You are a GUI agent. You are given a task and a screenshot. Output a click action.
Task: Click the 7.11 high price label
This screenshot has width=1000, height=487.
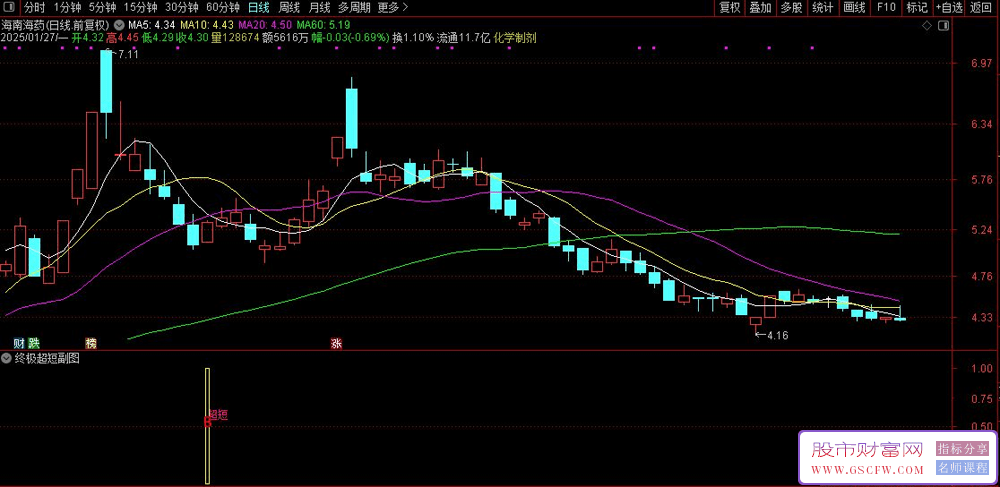[129, 55]
